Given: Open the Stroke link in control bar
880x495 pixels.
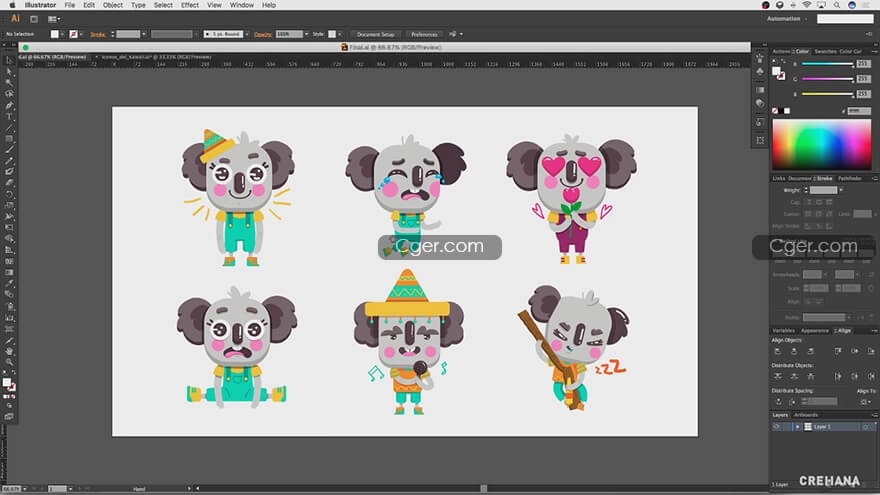Looking at the screenshot, I should pos(98,34).
